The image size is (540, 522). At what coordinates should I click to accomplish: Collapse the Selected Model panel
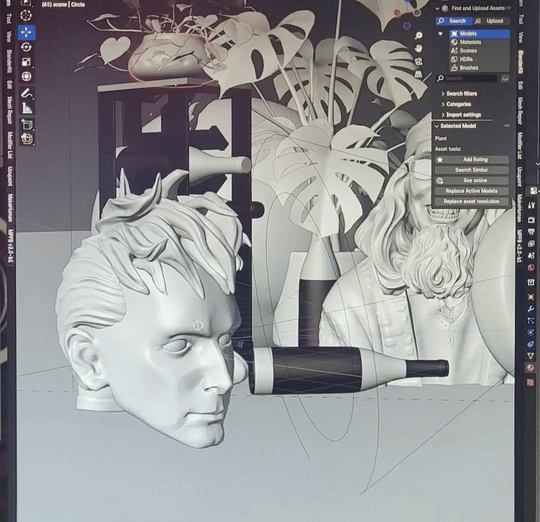437,126
